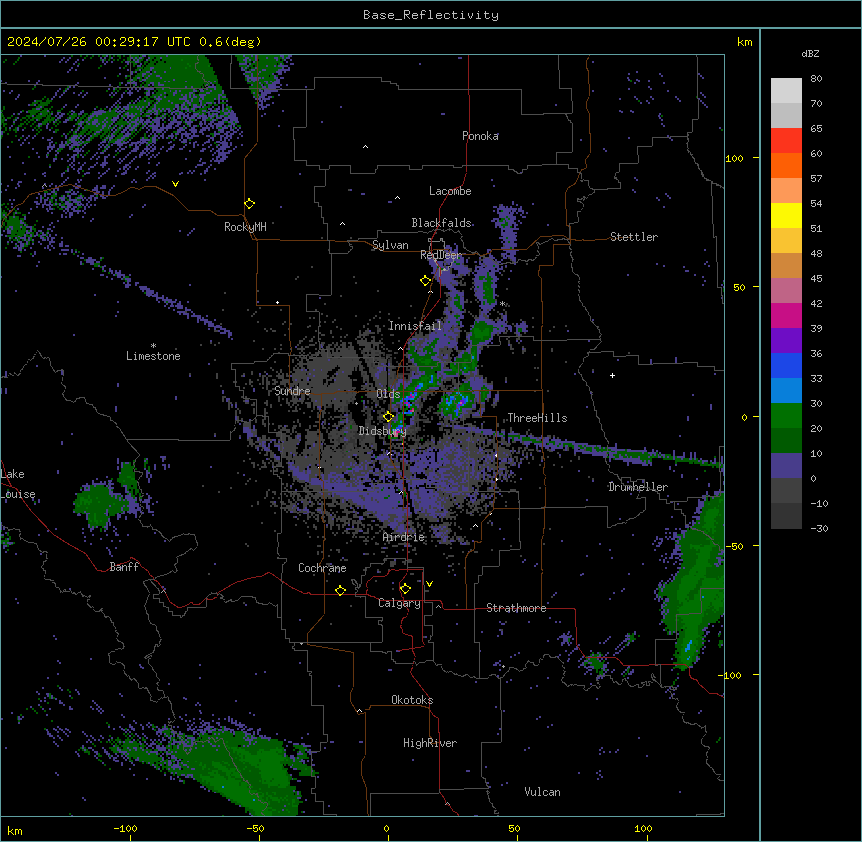The width and height of the screenshot is (862, 842).
Task: Select the purple 39 dBZ color swatch
Action: click(786, 341)
